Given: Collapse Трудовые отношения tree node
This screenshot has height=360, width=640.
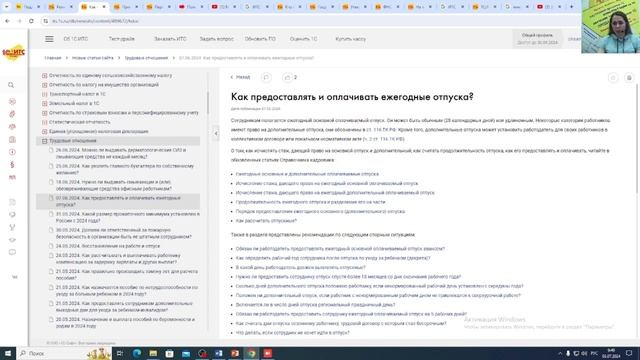Looking at the screenshot, I should pos(44,141).
